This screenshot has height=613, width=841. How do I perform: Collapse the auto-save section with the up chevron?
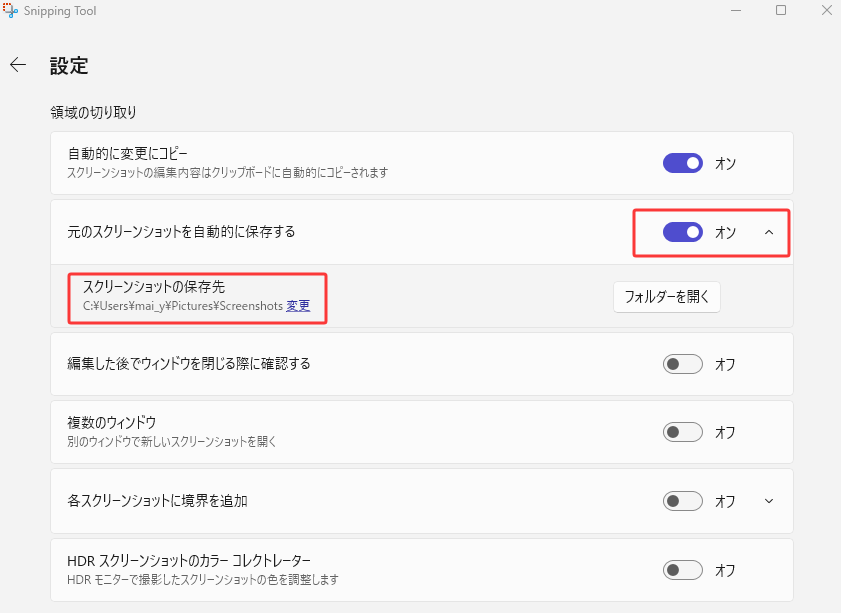click(x=769, y=232)
